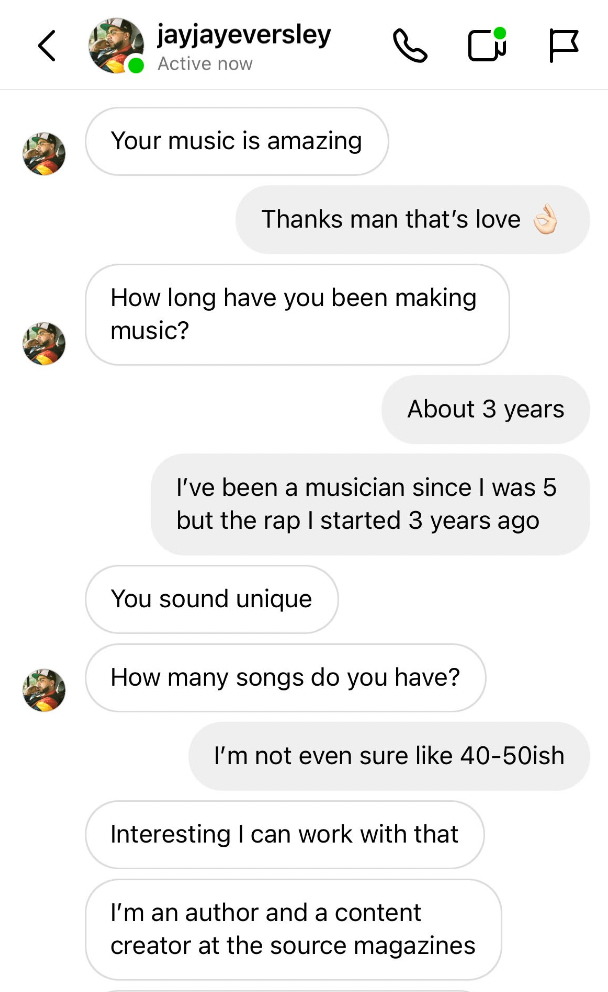The height and width of the screenshot is (992, 608).
Task: Tap "How long have you been making music?" bubble
Action: click(296, 314)
